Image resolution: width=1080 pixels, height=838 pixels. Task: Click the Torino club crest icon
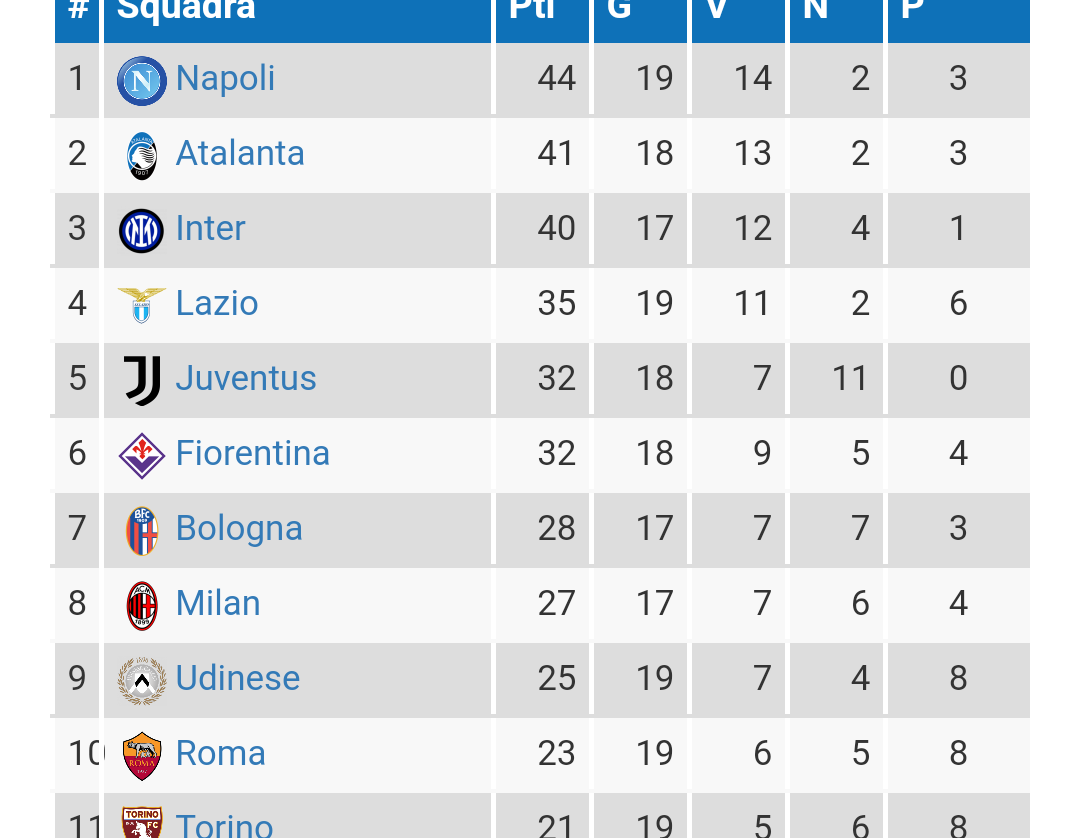pos(142,824)
